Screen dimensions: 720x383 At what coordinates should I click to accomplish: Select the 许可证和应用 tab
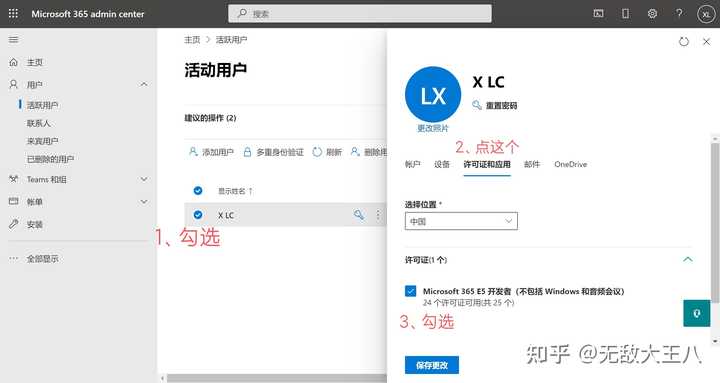coord(487,164)
